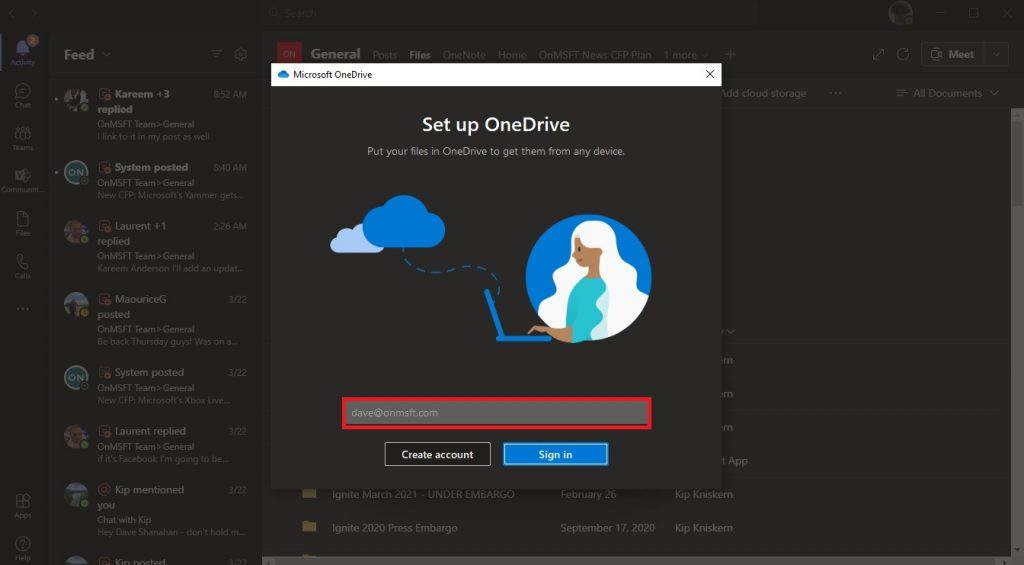Open Communities in the Teams sidebar
This screenshot has width=1024, height=565.
[x=22, y=180]
